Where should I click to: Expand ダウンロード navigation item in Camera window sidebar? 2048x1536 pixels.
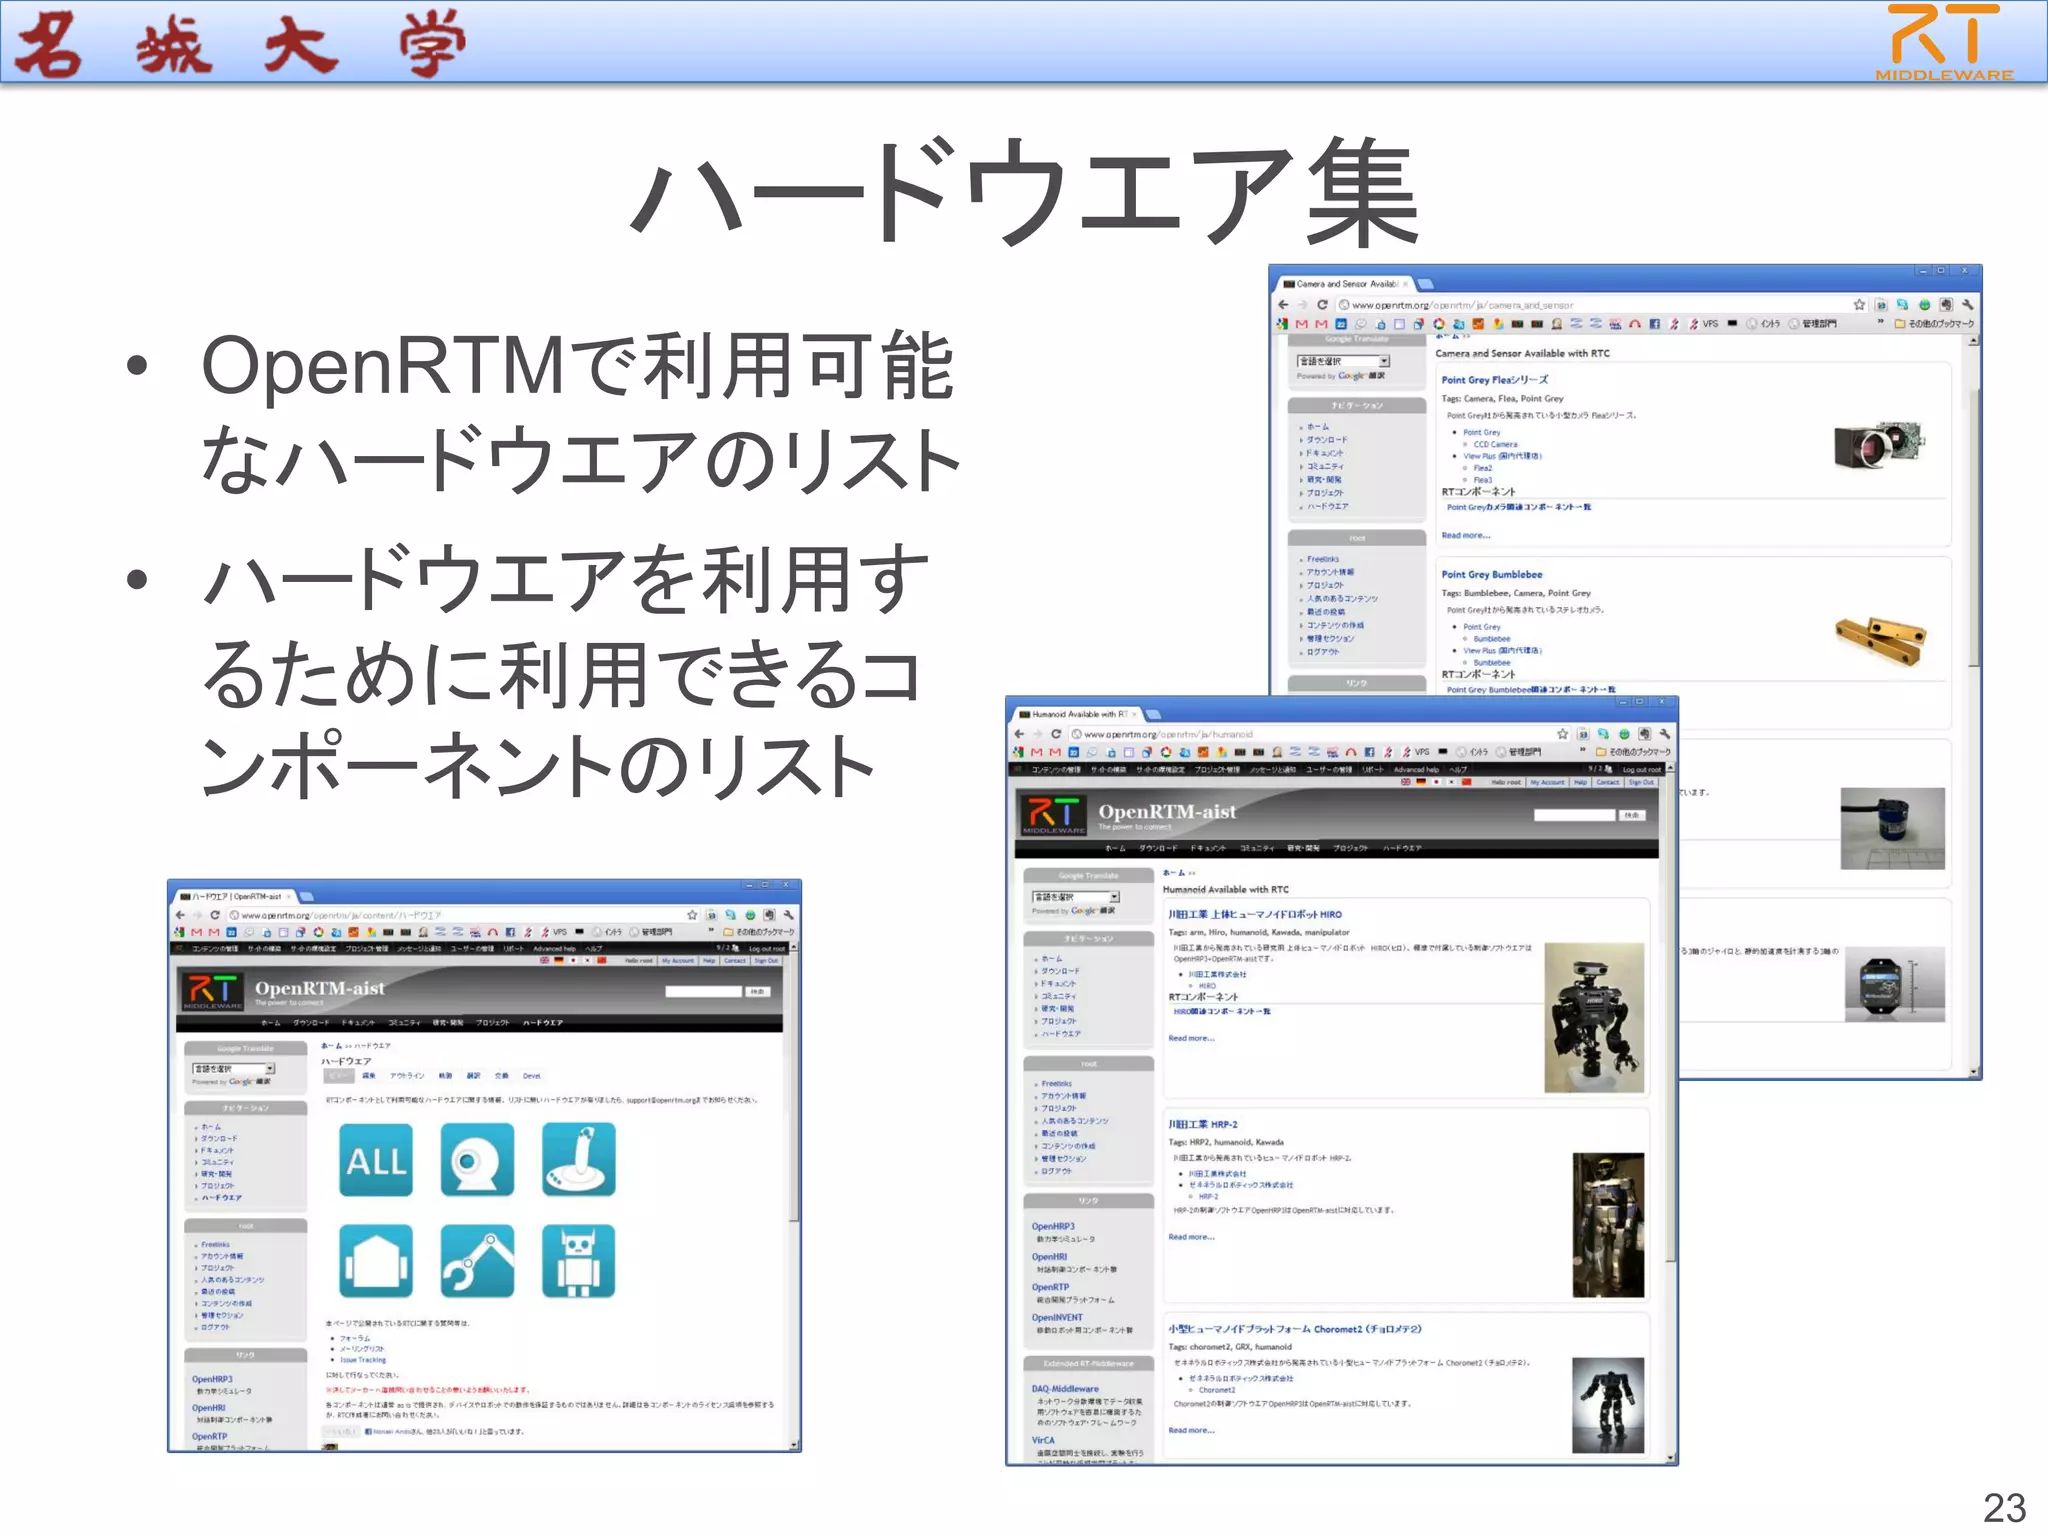pyautogui.click(x=1326, y=440)
